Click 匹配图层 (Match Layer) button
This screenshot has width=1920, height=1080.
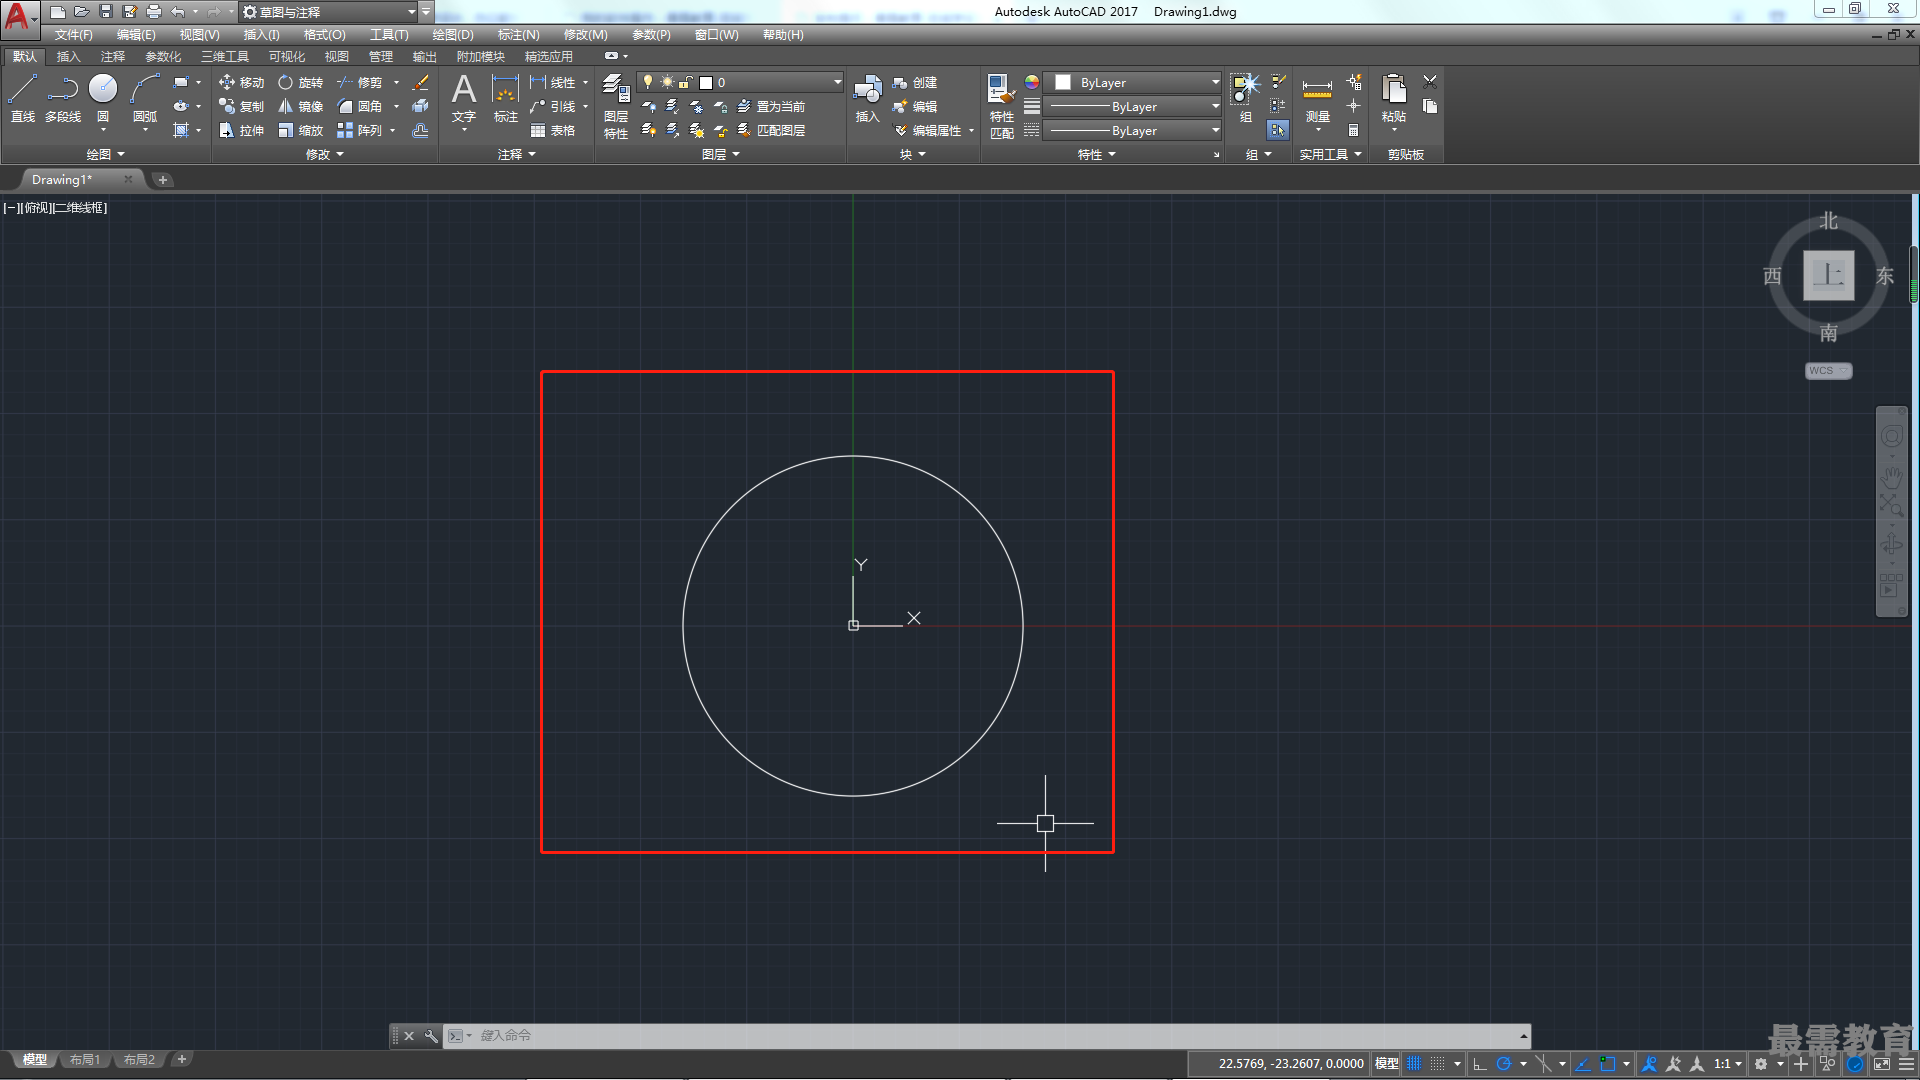[771, 131]
